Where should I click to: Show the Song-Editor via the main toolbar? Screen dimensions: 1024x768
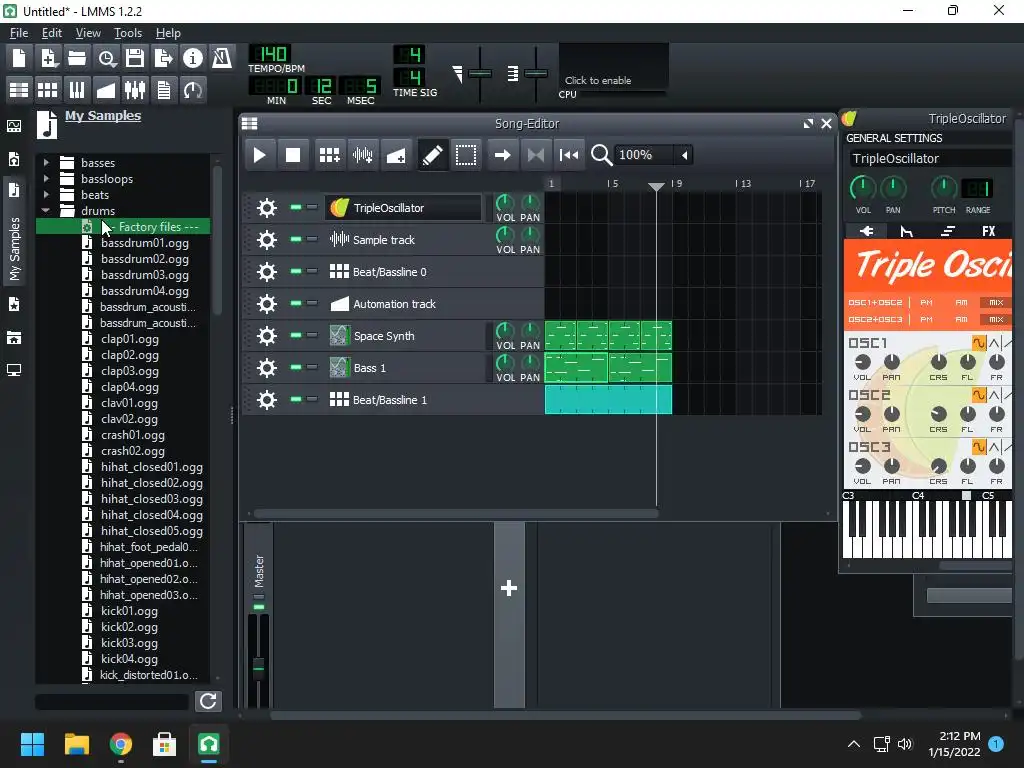tap(19, 89)
